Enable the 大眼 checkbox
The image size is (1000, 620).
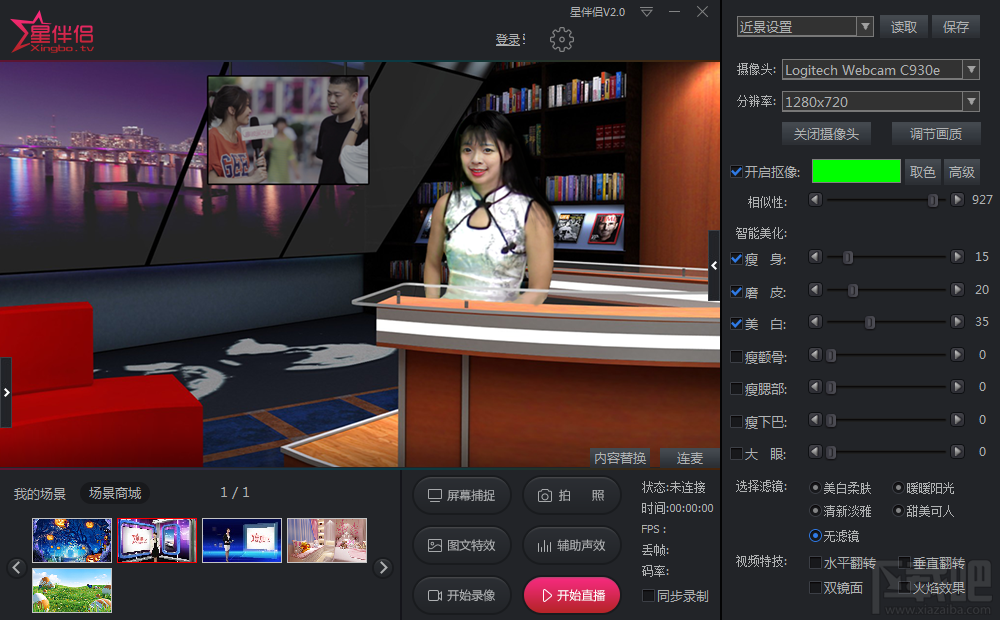point(736,454)
